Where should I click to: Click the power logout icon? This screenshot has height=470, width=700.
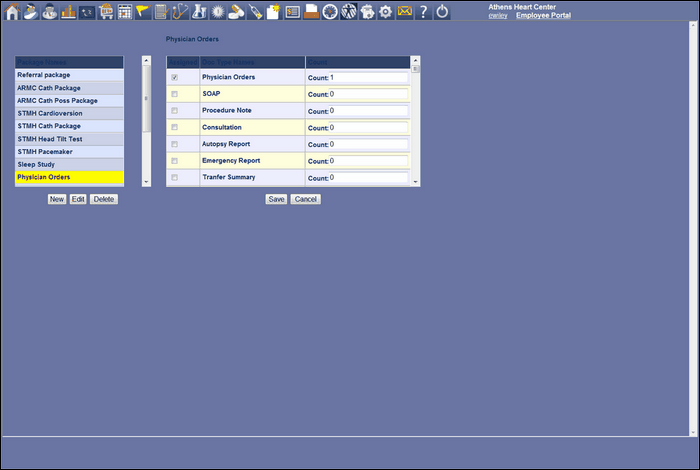pyautogui.click(x=443, y=12)
